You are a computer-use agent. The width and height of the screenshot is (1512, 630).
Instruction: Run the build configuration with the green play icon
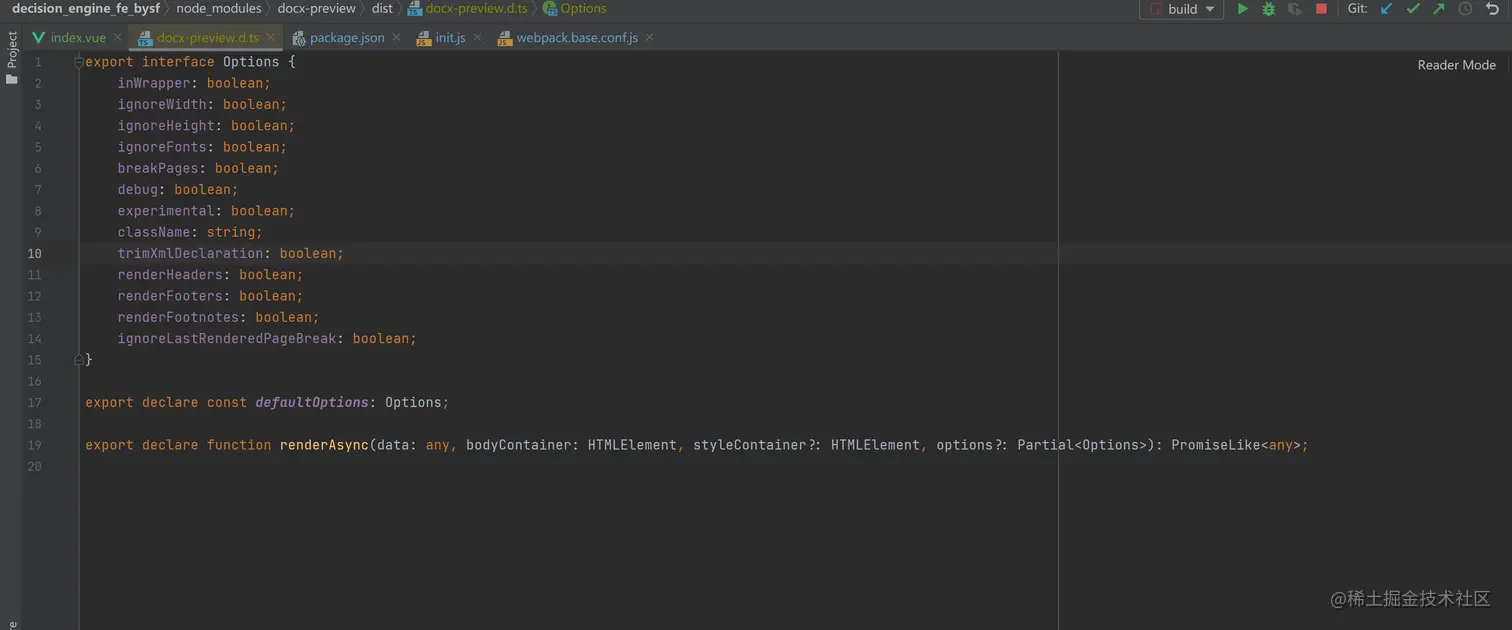[x=1243, y=9]
